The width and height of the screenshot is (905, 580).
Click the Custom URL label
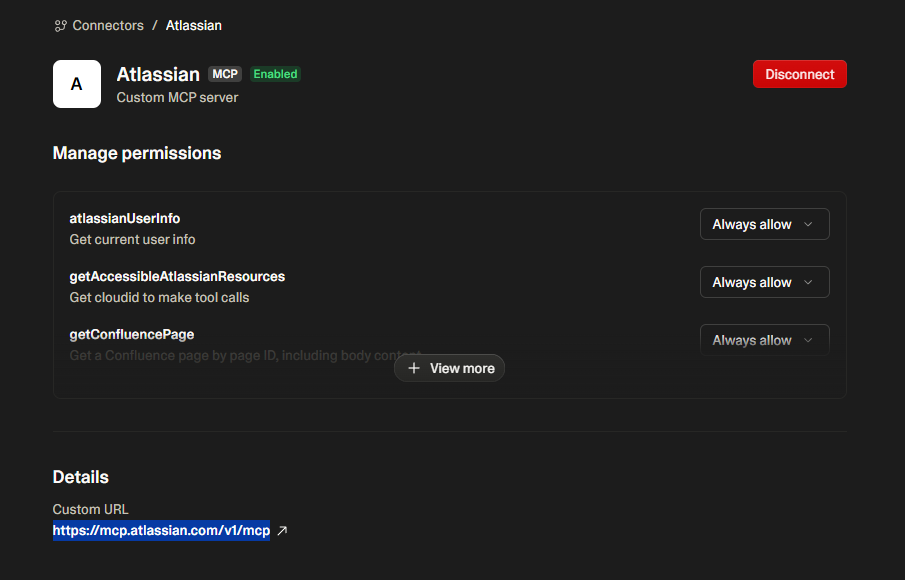[91, 509]
